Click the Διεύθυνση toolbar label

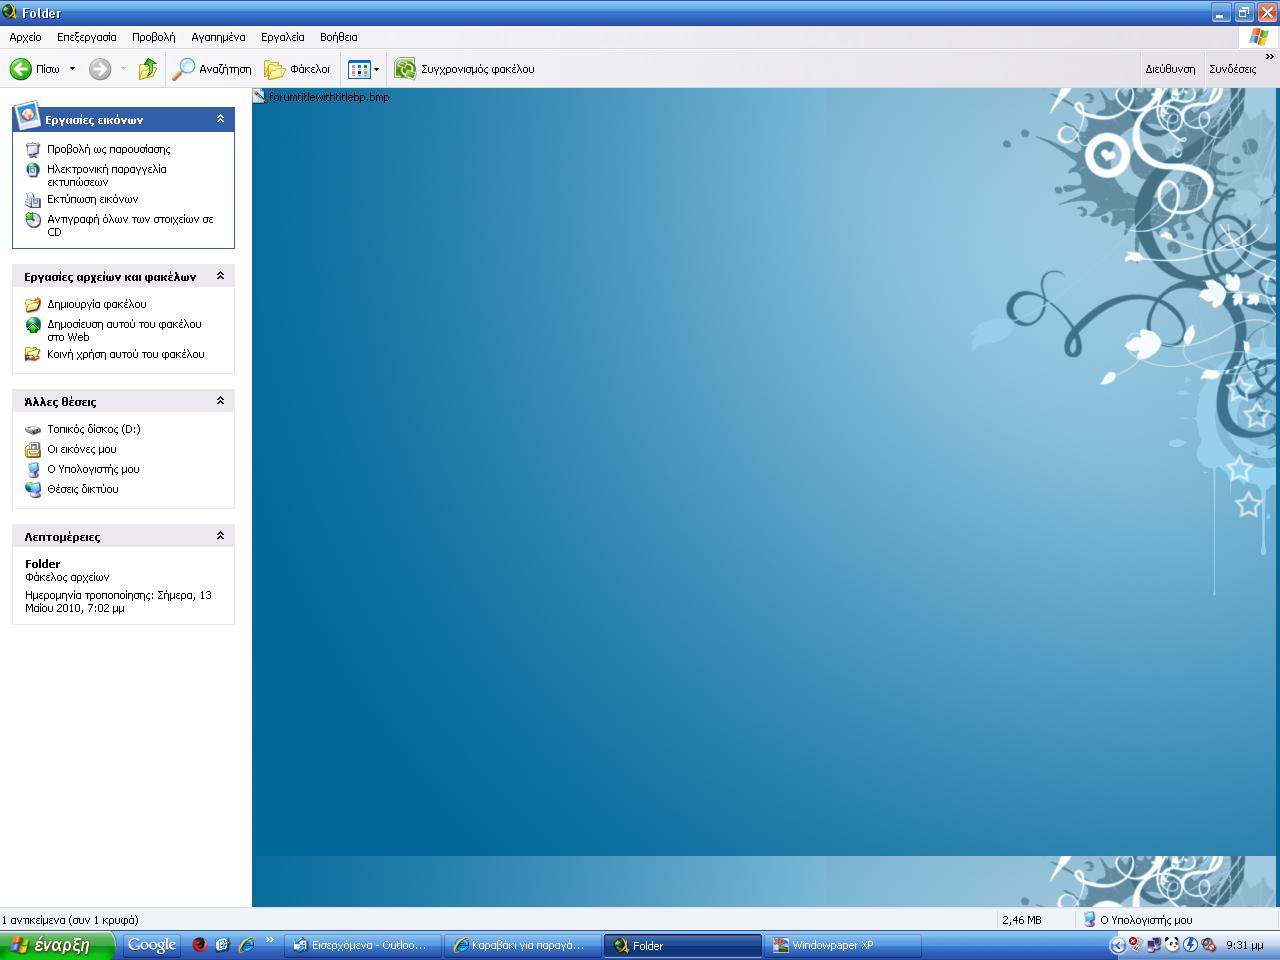[1170, 69]
